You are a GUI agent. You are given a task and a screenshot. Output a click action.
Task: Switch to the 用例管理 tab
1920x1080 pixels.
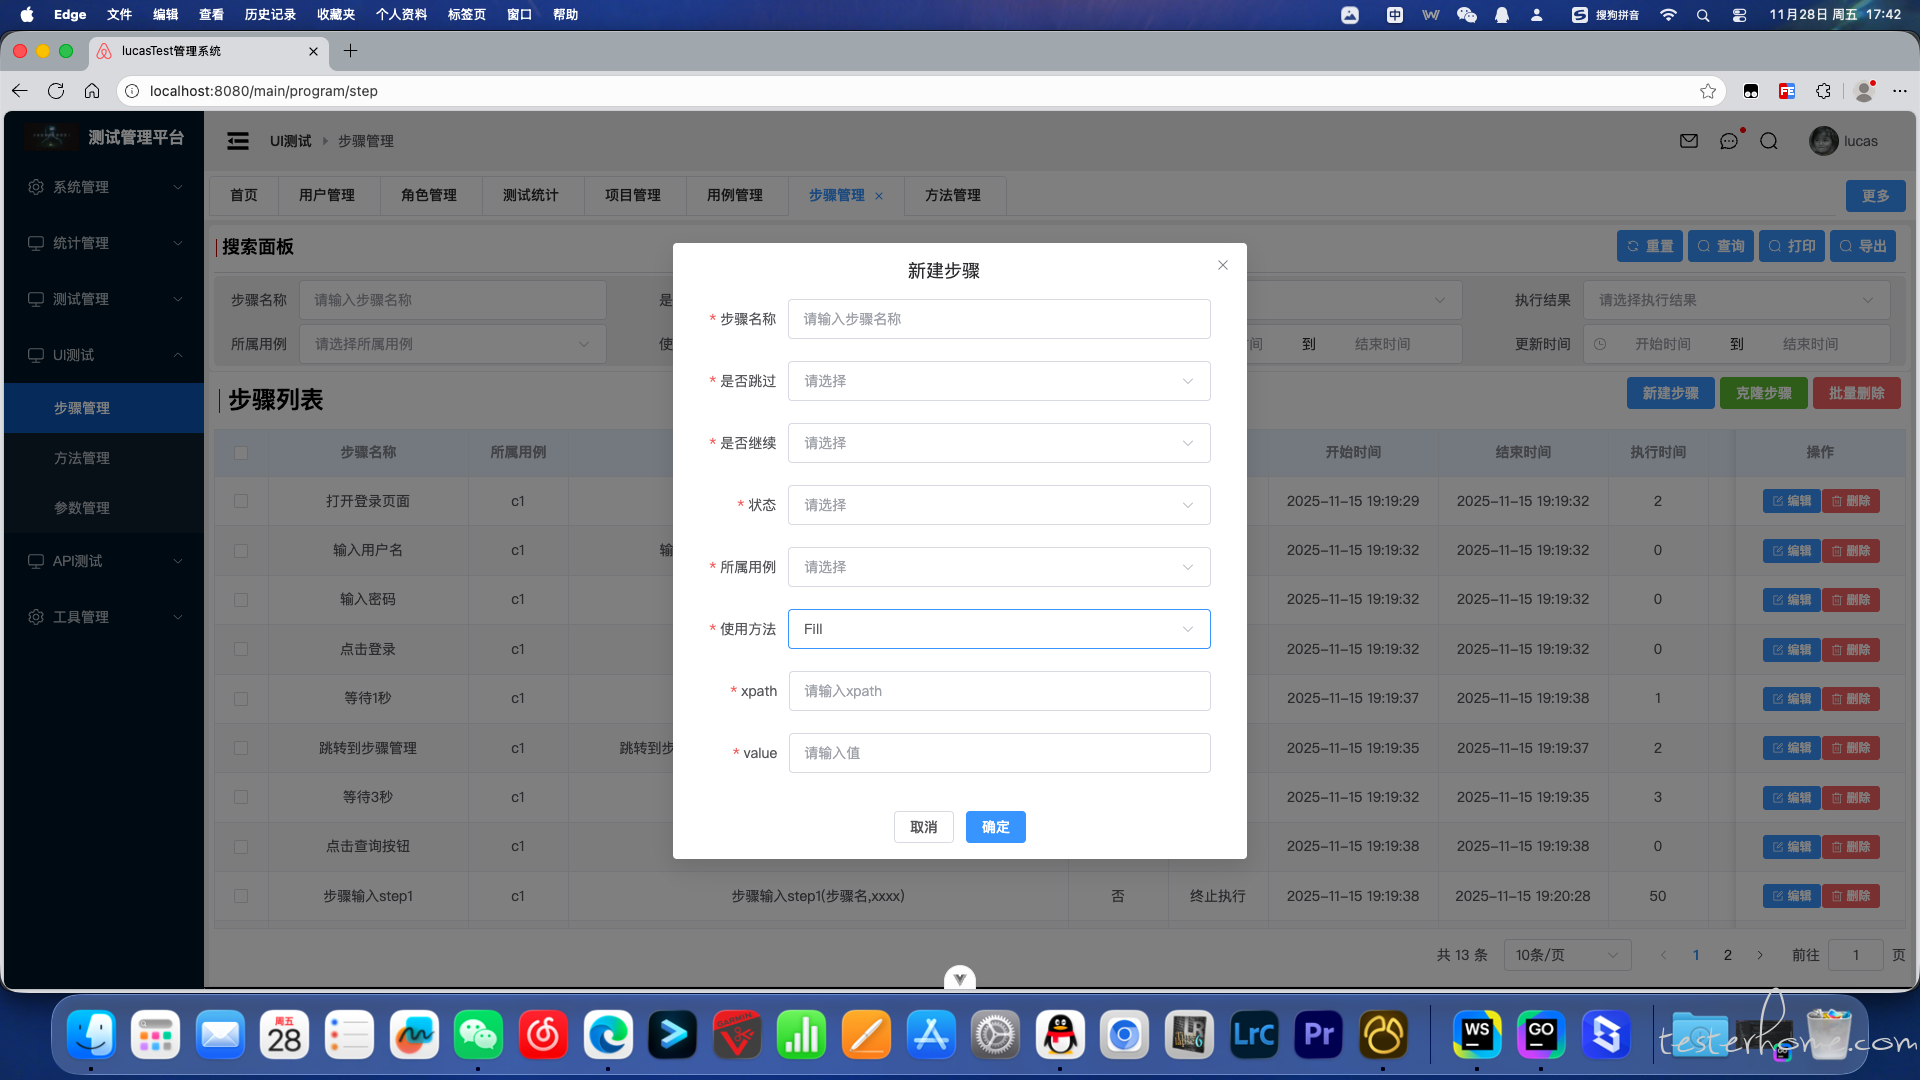(735, 195)
